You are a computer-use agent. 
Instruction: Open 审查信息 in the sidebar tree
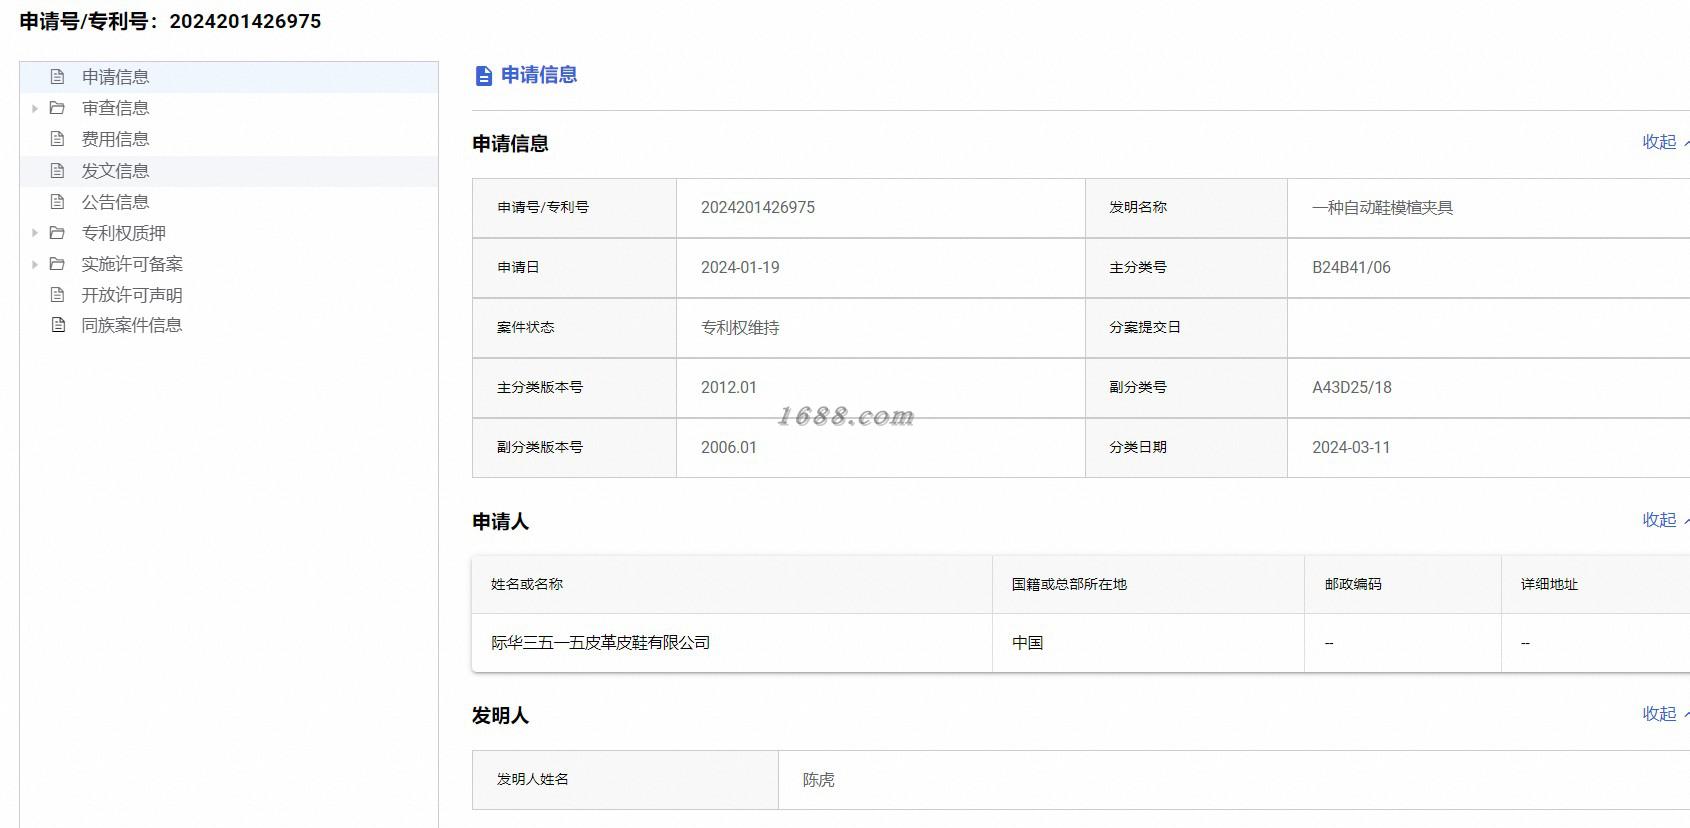pos(115,108)
